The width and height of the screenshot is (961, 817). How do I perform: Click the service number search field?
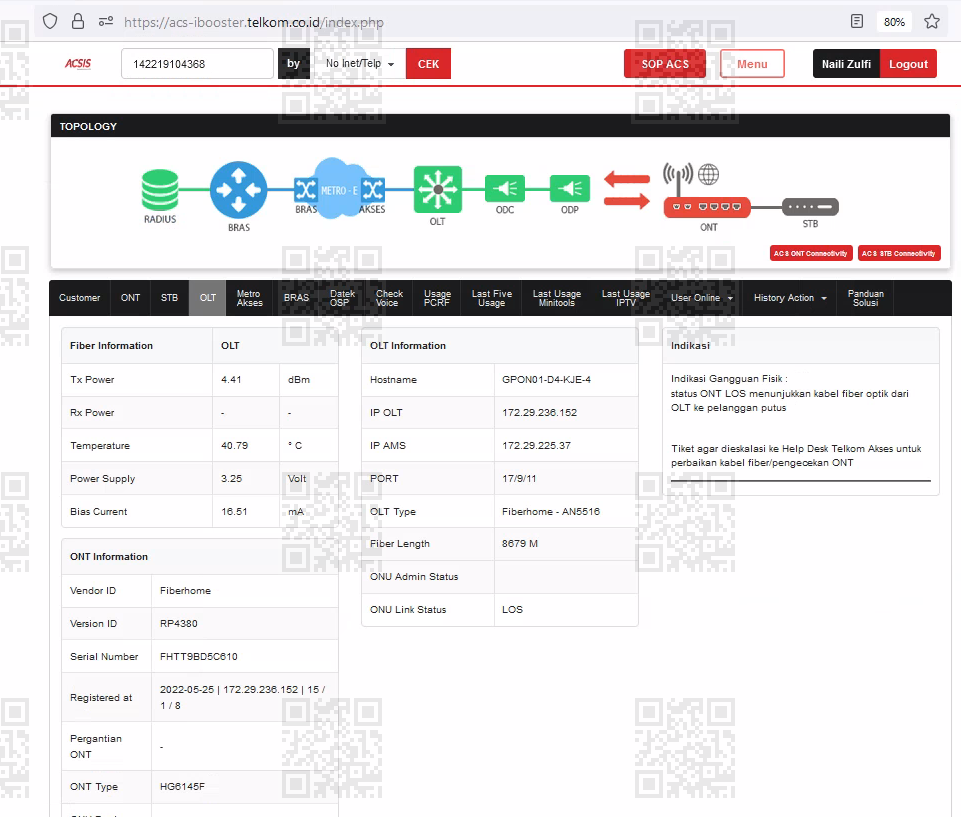coord(197,64)
